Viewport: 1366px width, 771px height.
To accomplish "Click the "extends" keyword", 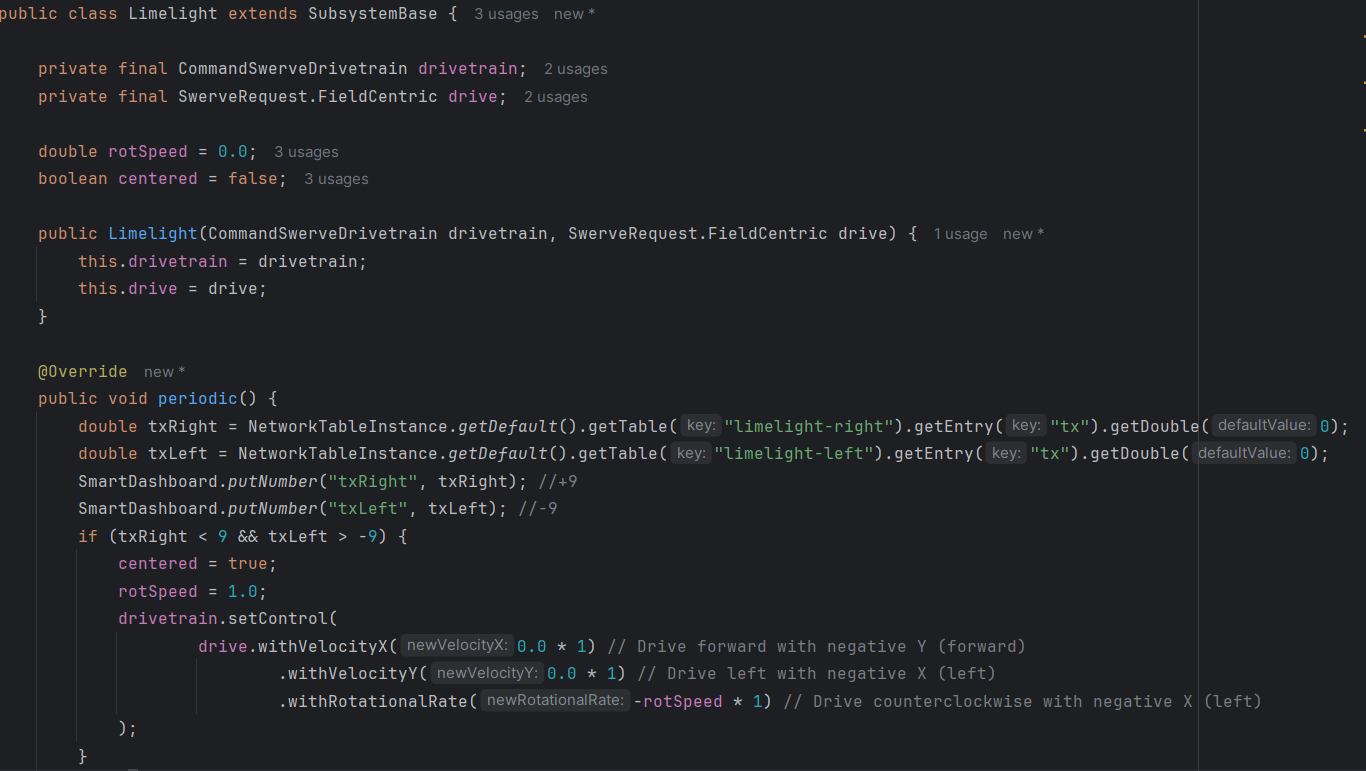I will coord(263,14).
